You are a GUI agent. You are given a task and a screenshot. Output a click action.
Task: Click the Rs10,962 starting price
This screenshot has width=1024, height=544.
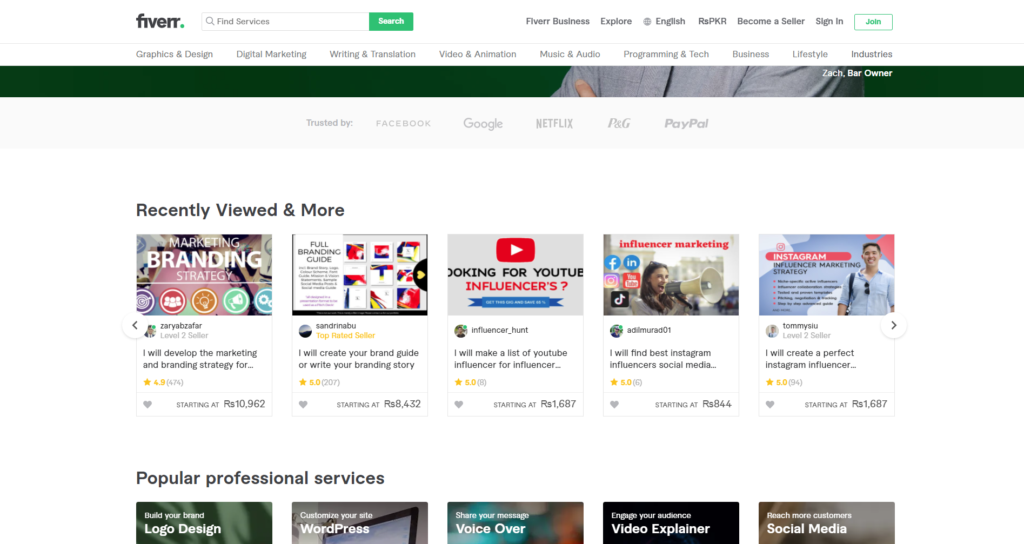[244, 404]
